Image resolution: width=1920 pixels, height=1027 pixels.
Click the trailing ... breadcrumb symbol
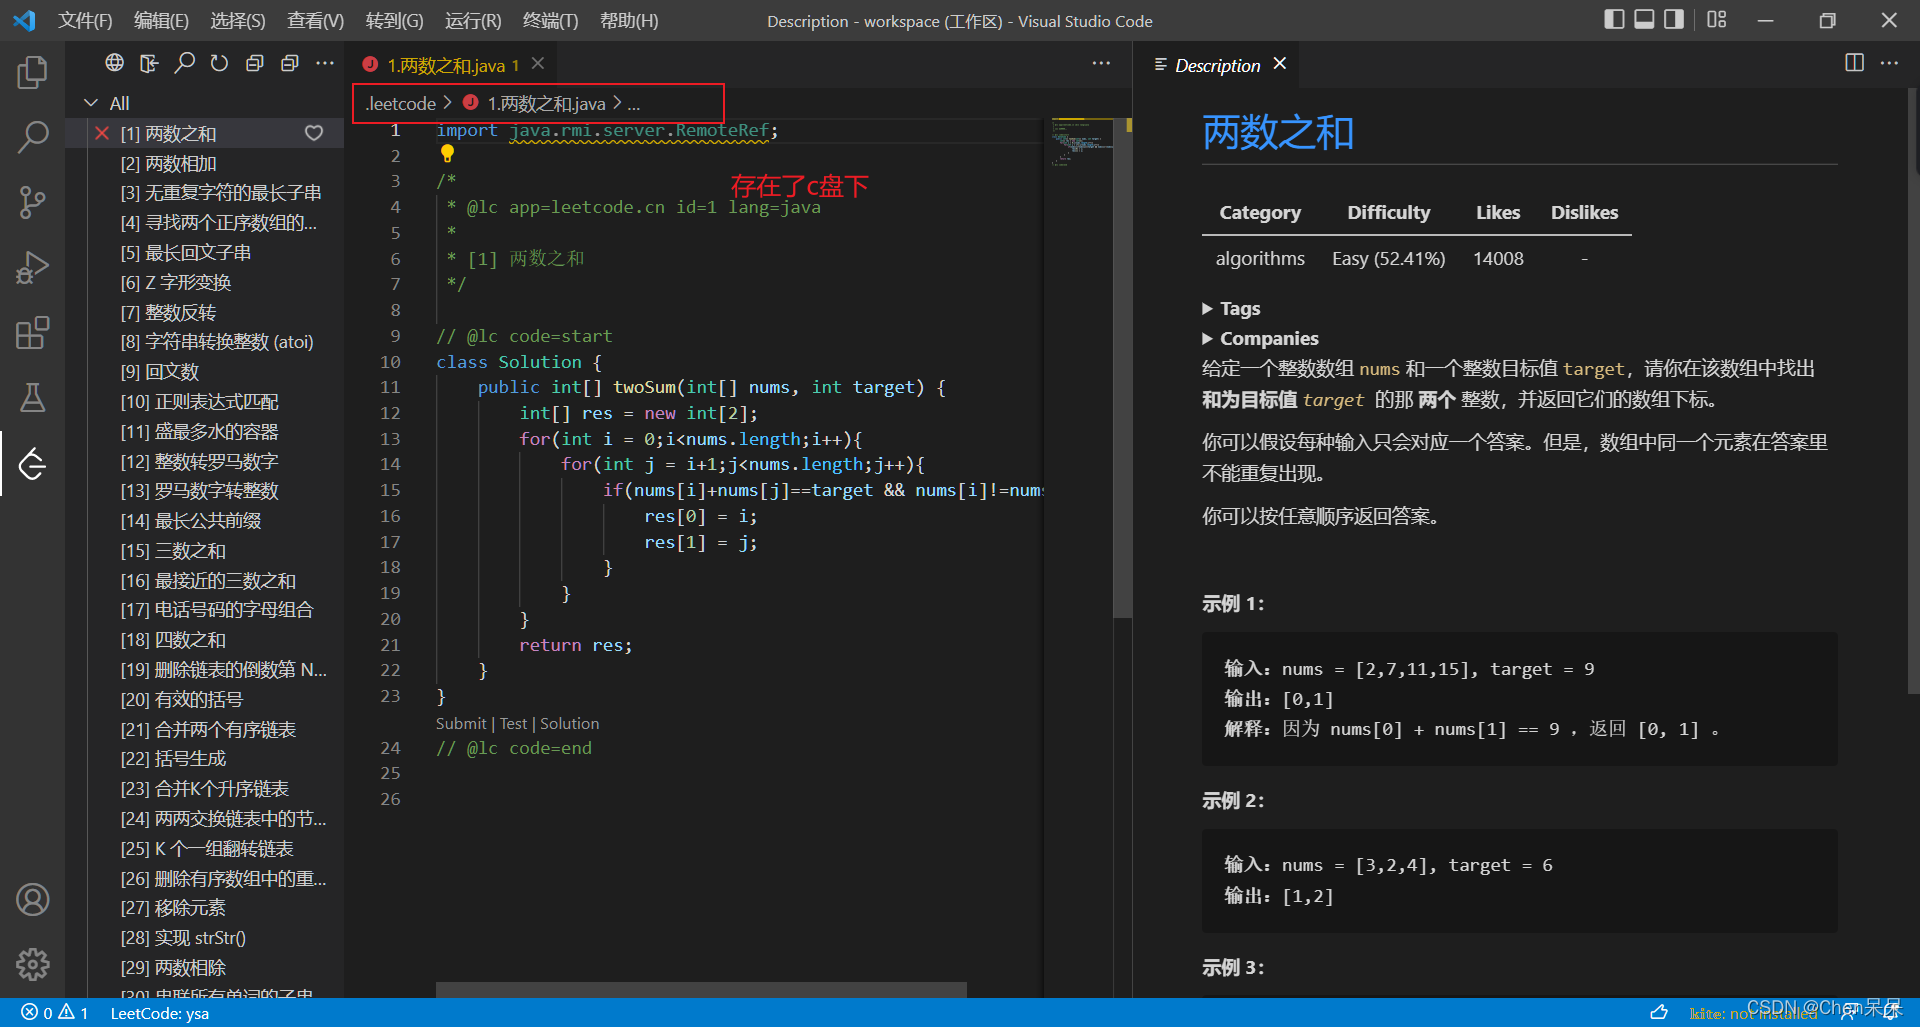point(634,103)
